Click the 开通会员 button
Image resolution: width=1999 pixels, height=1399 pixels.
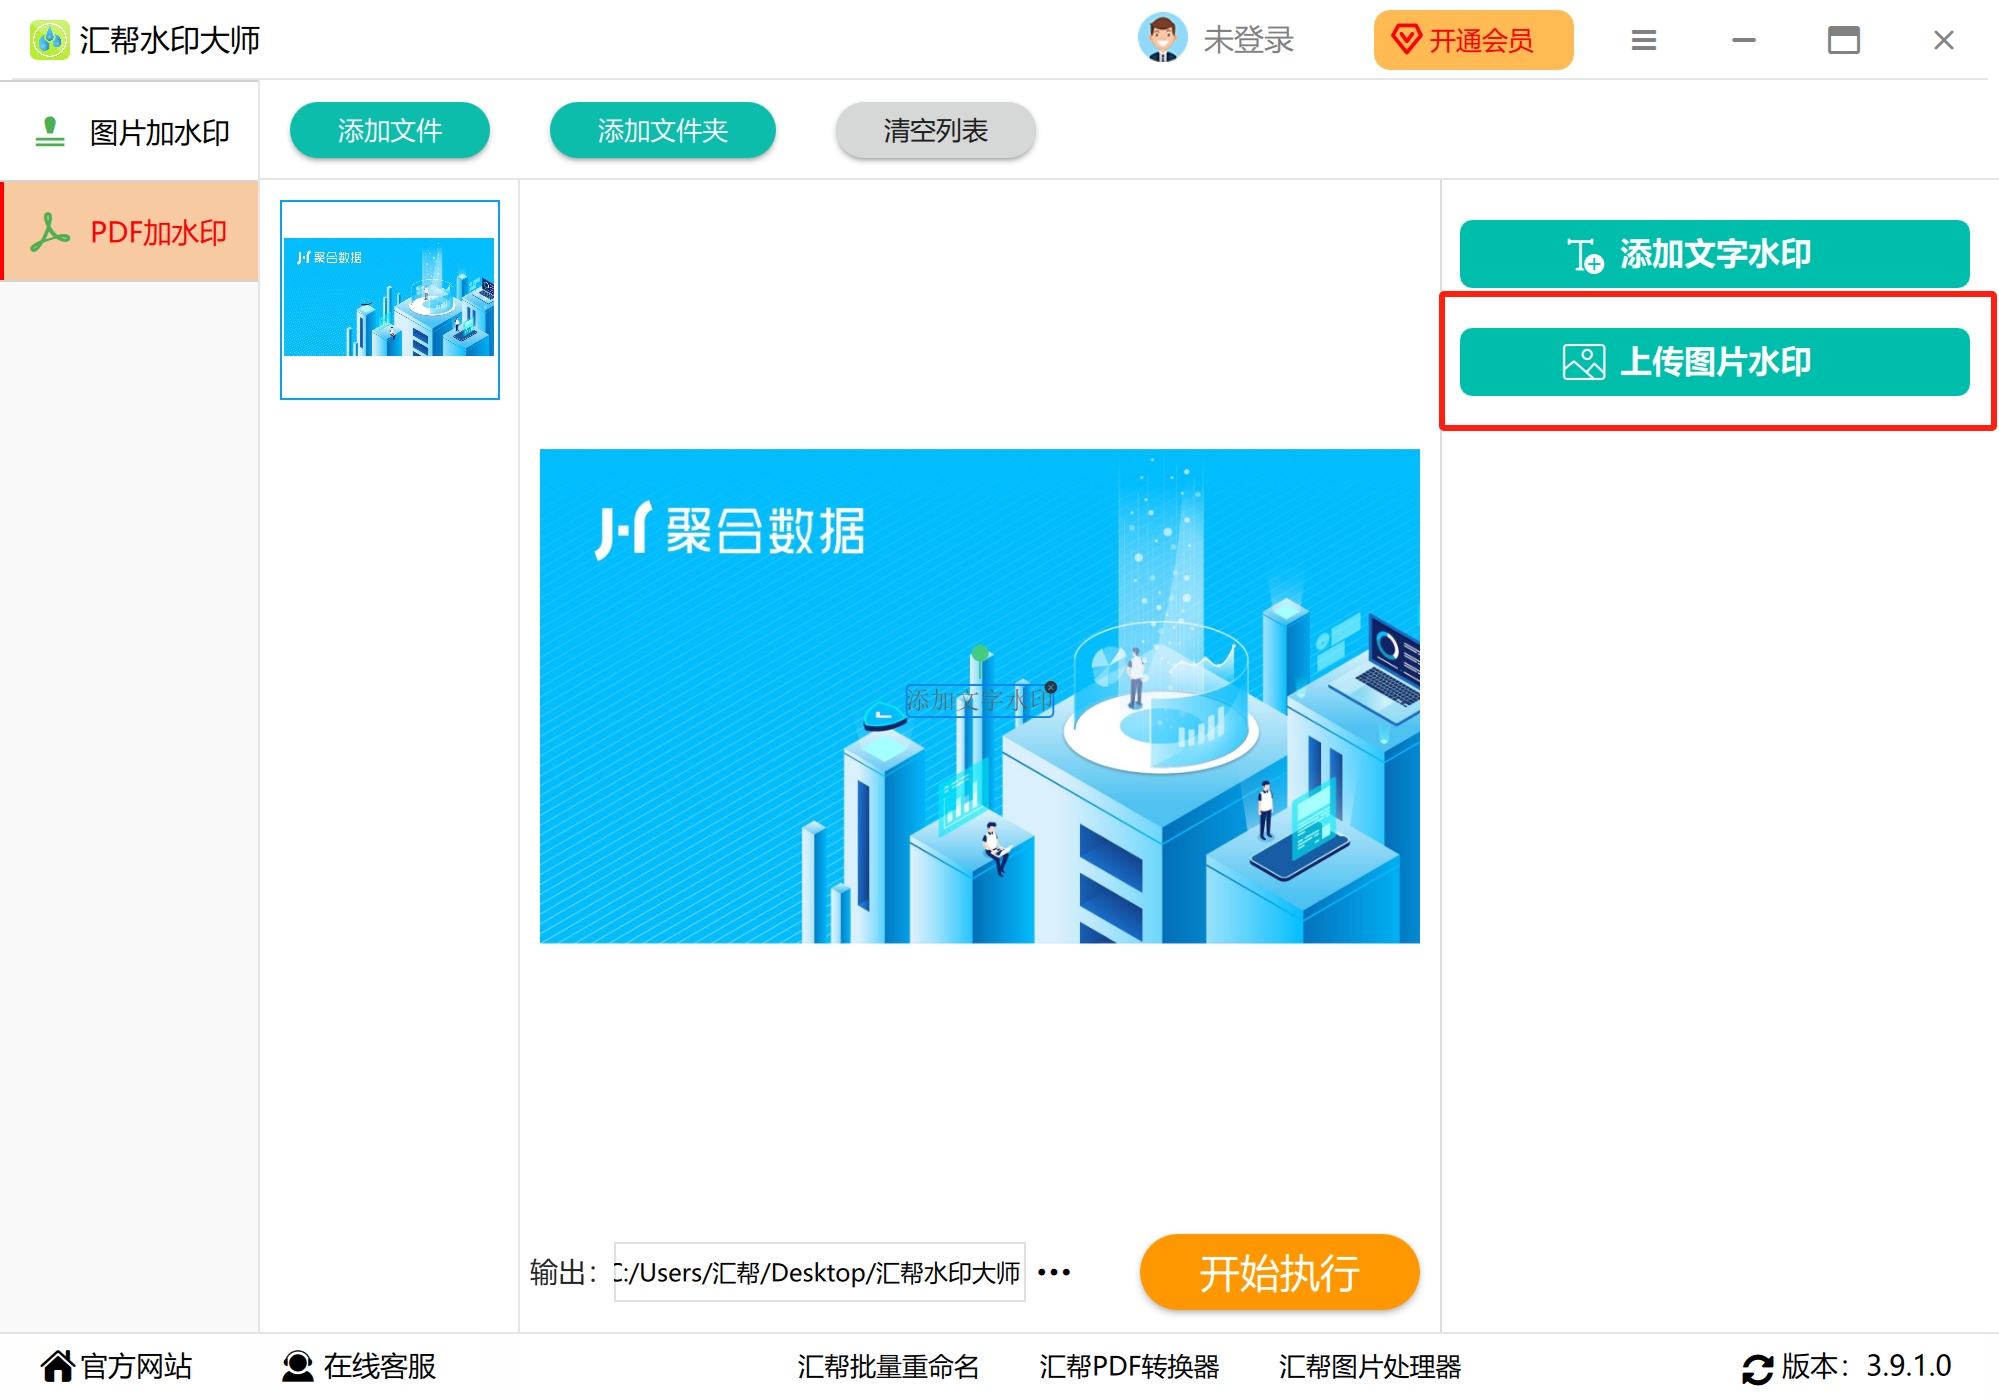[x=1473, y=40]
